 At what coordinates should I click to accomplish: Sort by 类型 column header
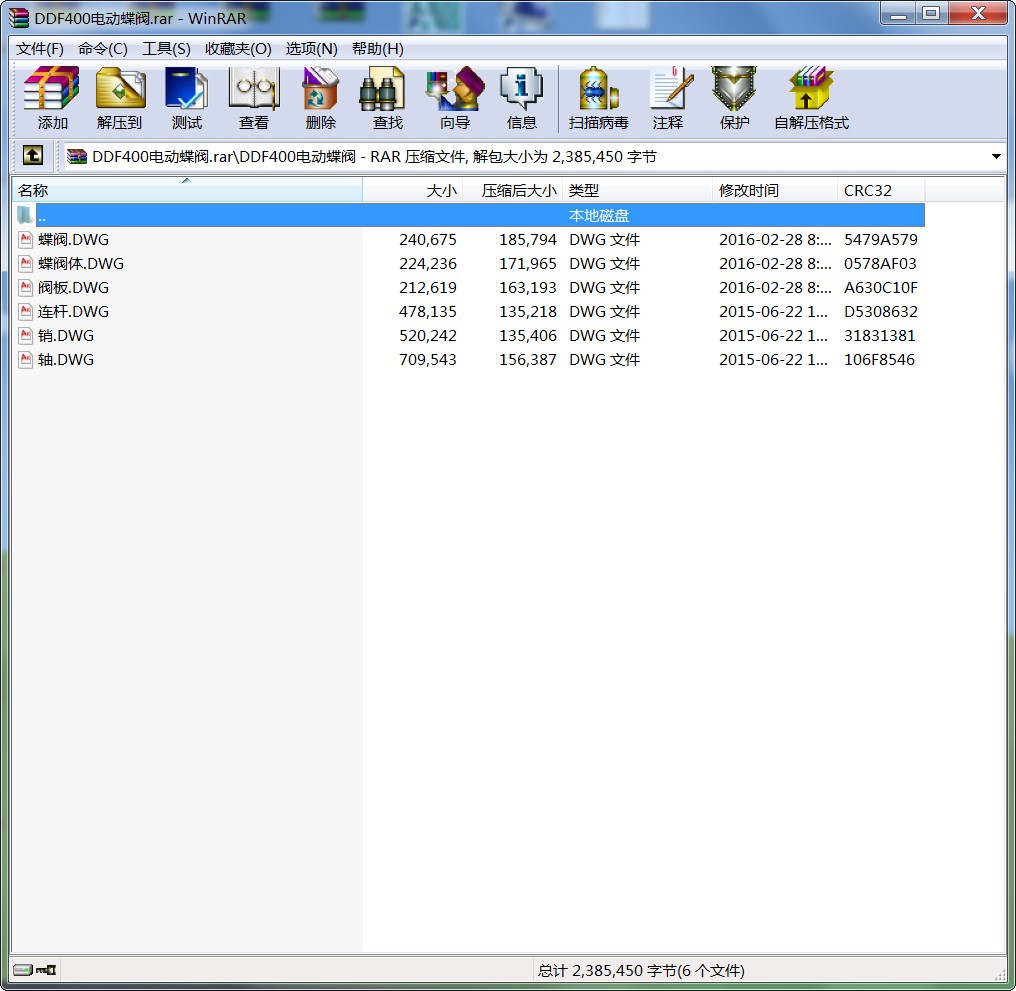(638, 191)
